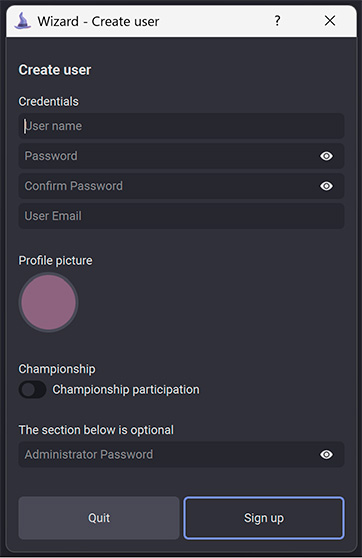Click the Profile picture label
Screen dimensions: 362x558
point(56,260)
